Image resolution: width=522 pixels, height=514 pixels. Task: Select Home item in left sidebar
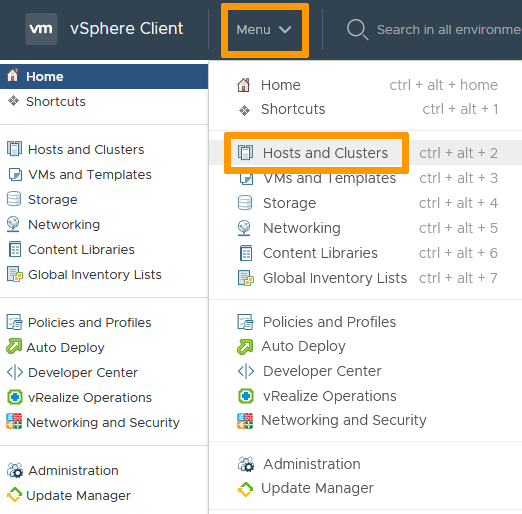click(104, 77)
